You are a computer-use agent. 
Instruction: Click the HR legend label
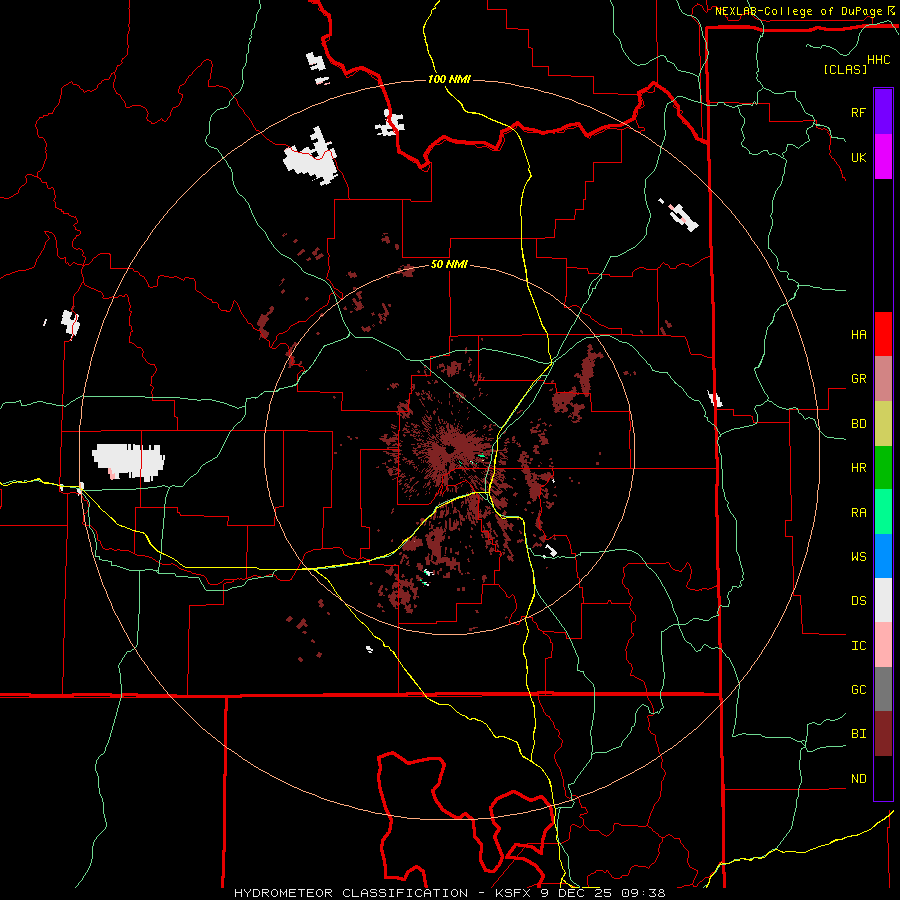(x=858, y=468)
